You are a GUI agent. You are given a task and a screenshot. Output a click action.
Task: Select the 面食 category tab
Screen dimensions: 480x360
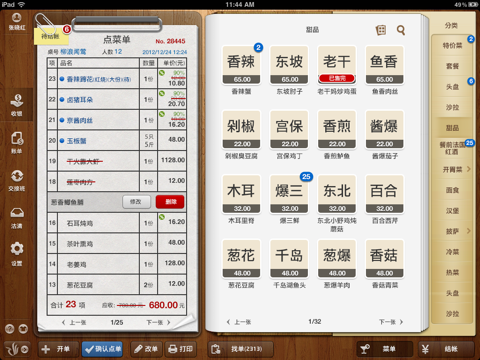[x=452, y=190]
